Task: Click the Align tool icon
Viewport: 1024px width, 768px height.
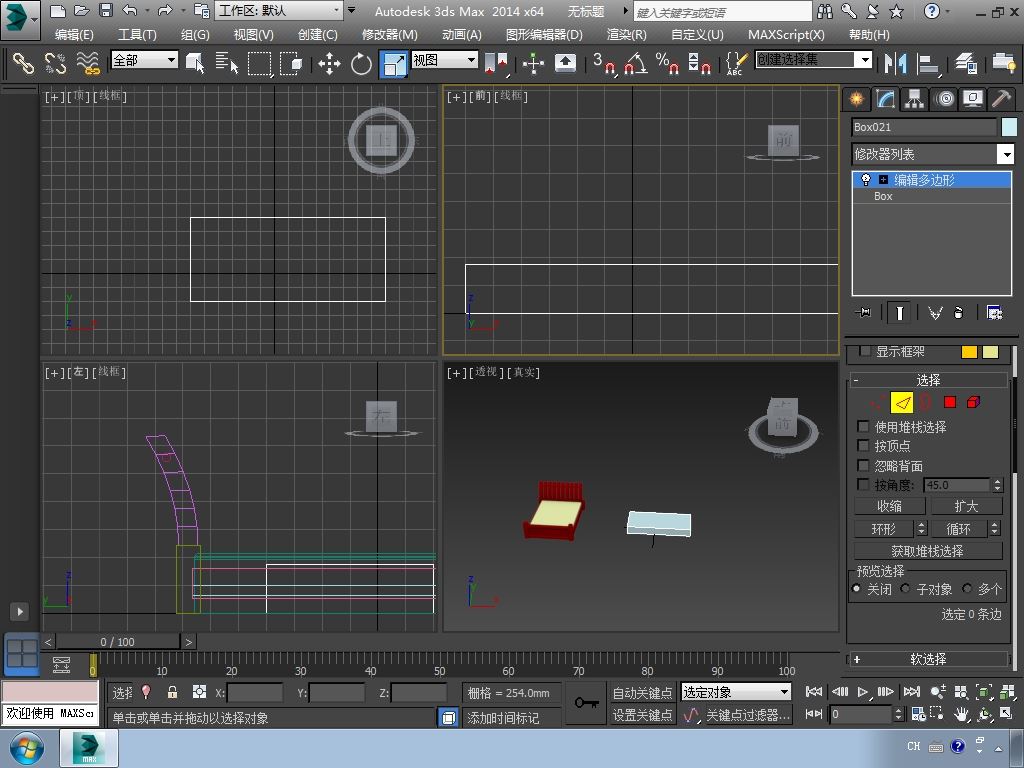Action: (x=927, y=63)
